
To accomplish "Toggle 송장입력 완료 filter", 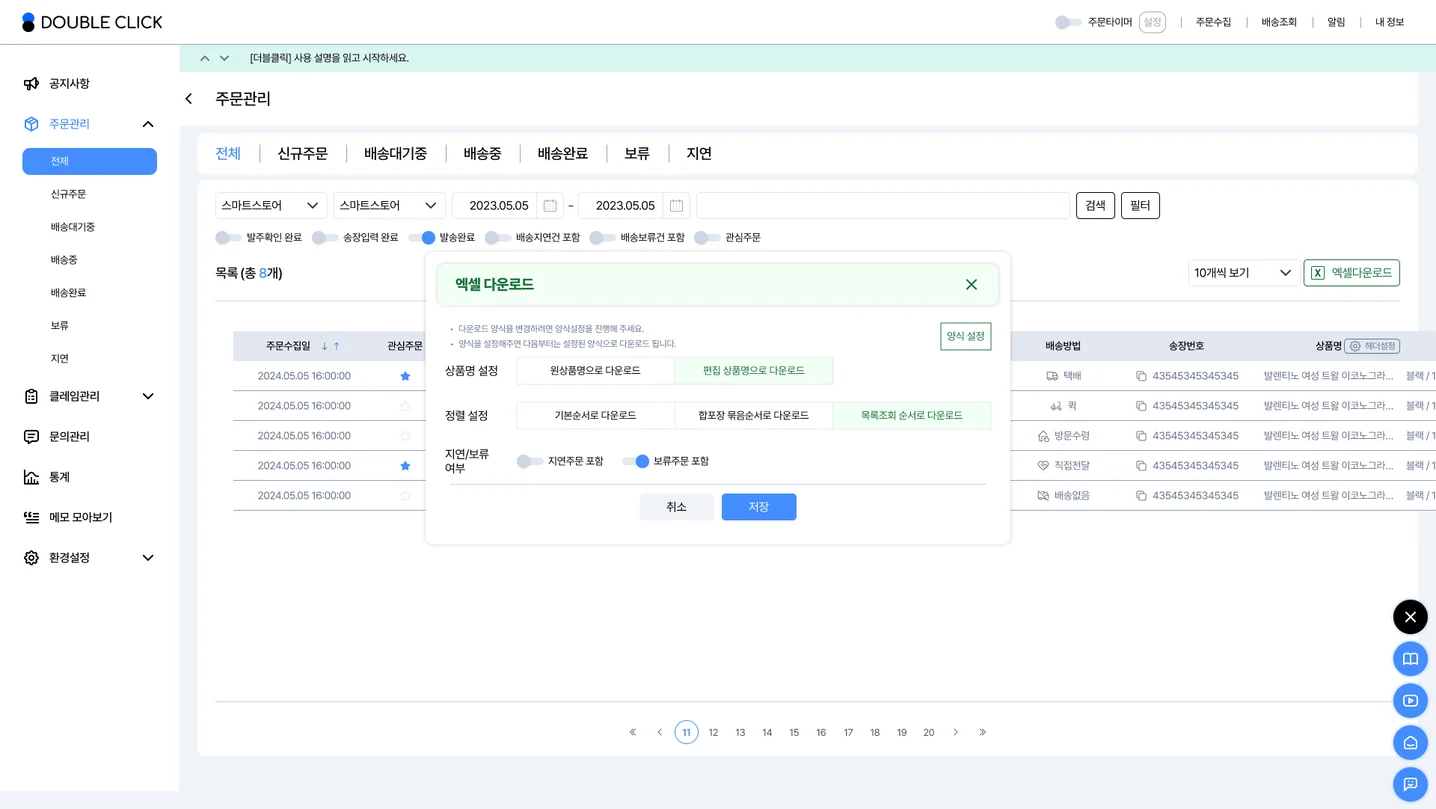I will [325, 238].
